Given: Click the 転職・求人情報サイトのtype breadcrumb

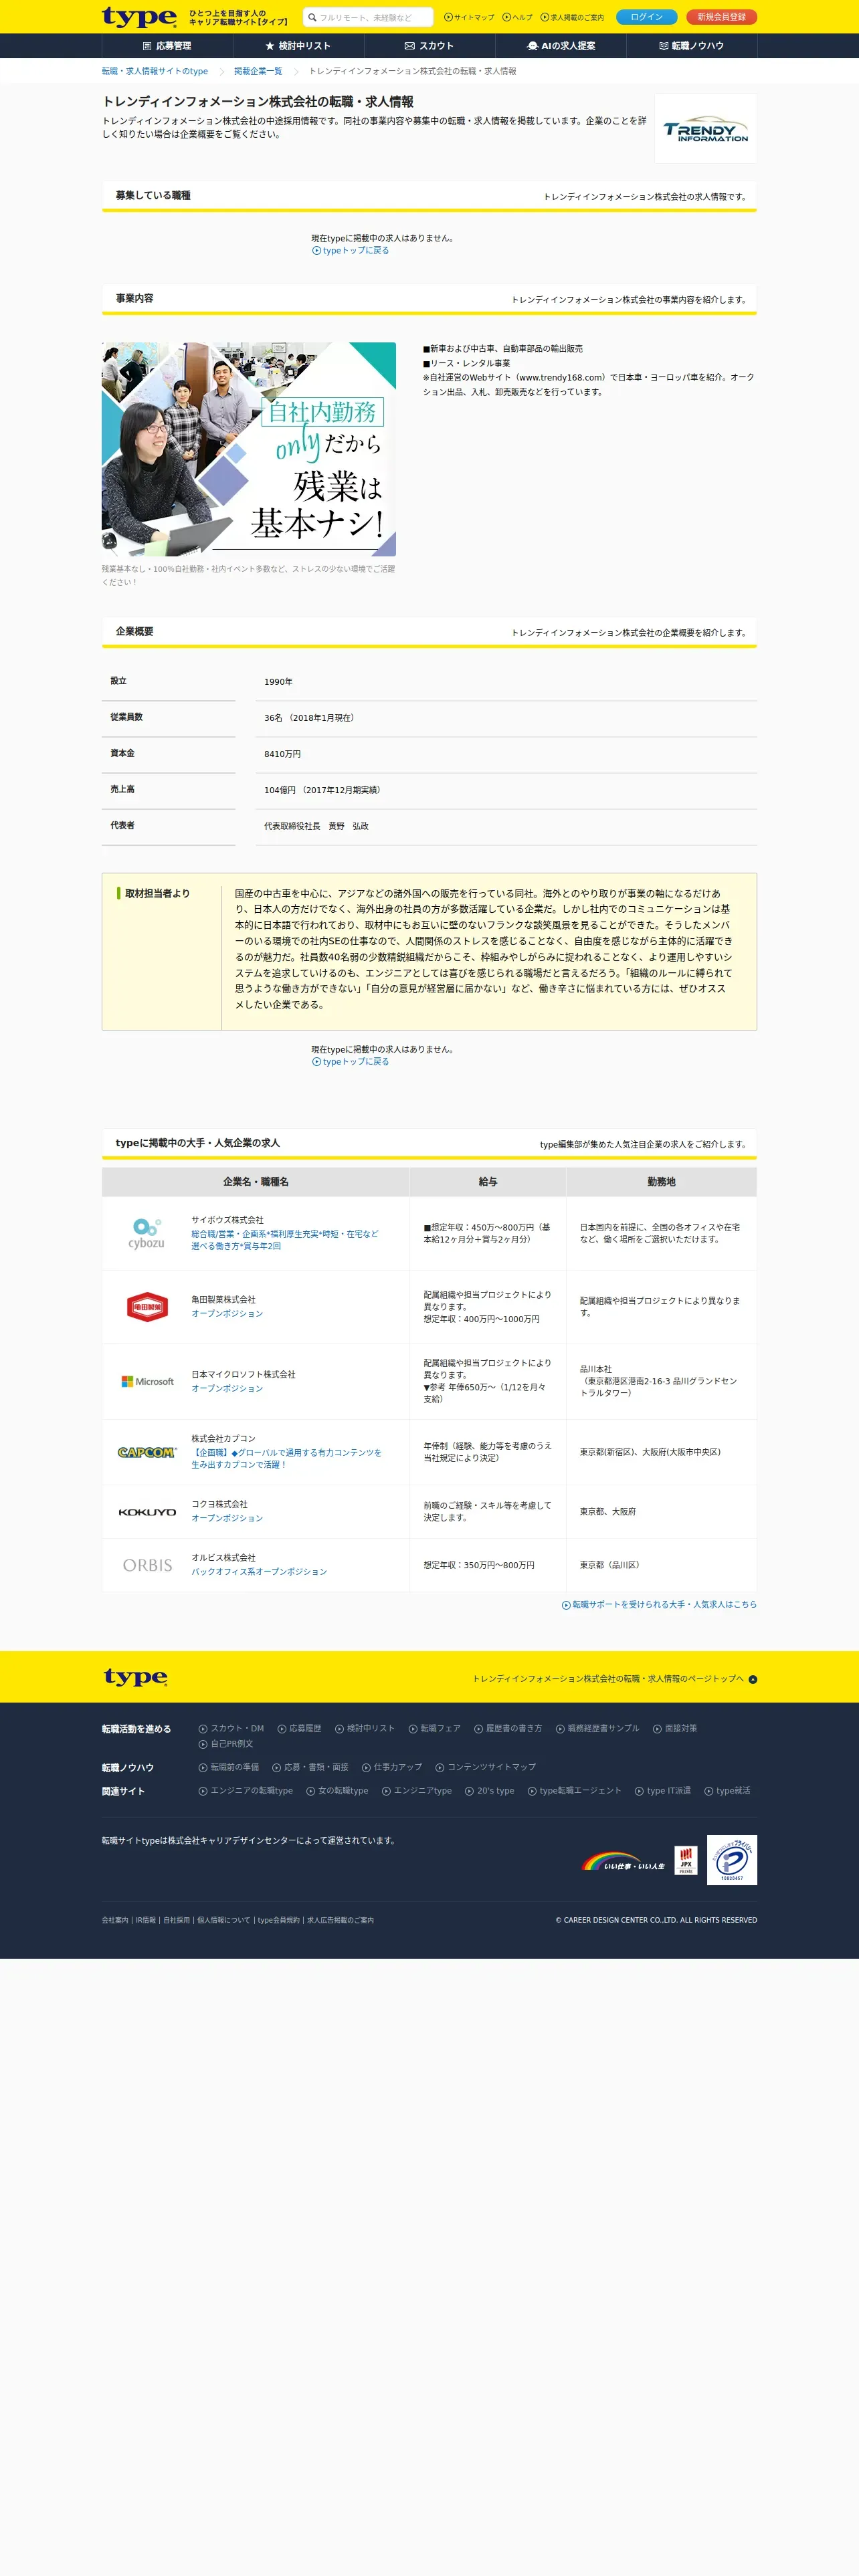Looking at the screenshot, I should click(155, 71).
